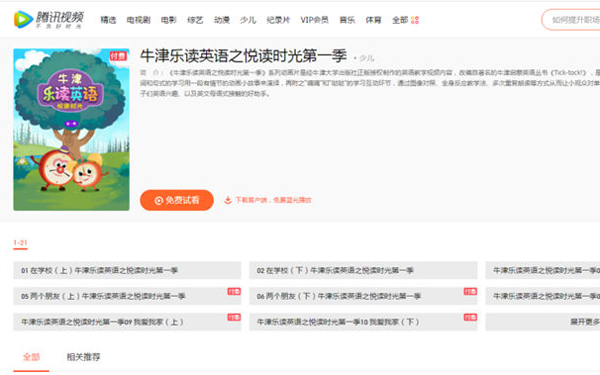Click 付费 badge on episode 06
Screen dimensions: 600x375
(470, 291)
